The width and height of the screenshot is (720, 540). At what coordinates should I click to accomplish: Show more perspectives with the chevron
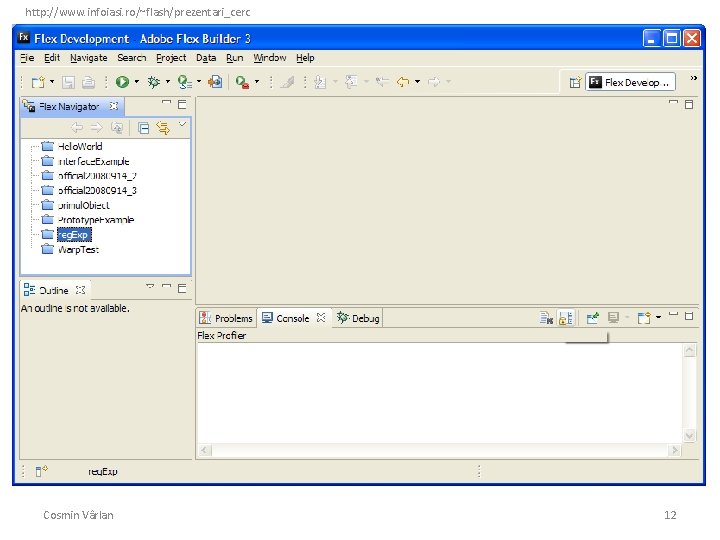(x=693, y=79)
